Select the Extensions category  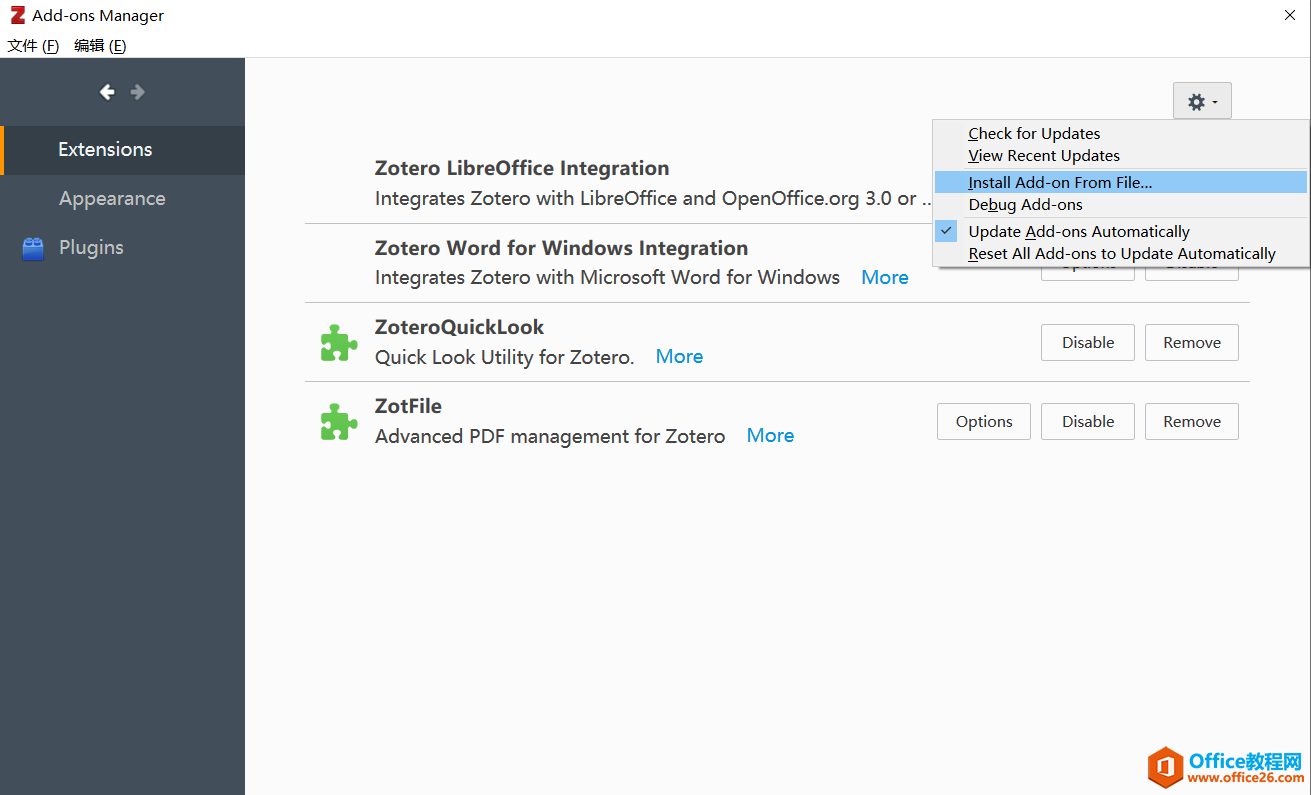[x=122, y=150]
